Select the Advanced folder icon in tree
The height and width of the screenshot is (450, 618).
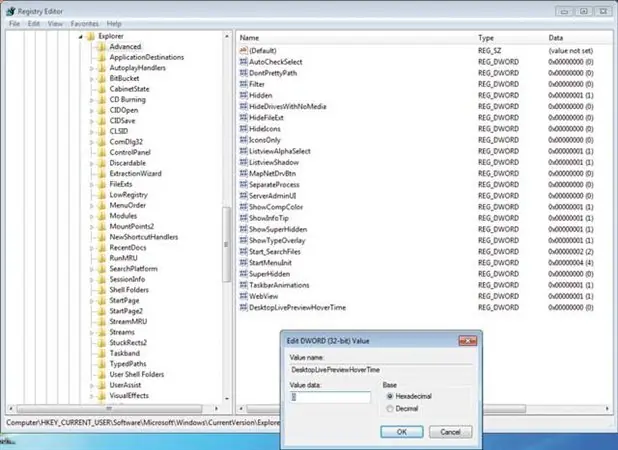(x=102, y=46)
